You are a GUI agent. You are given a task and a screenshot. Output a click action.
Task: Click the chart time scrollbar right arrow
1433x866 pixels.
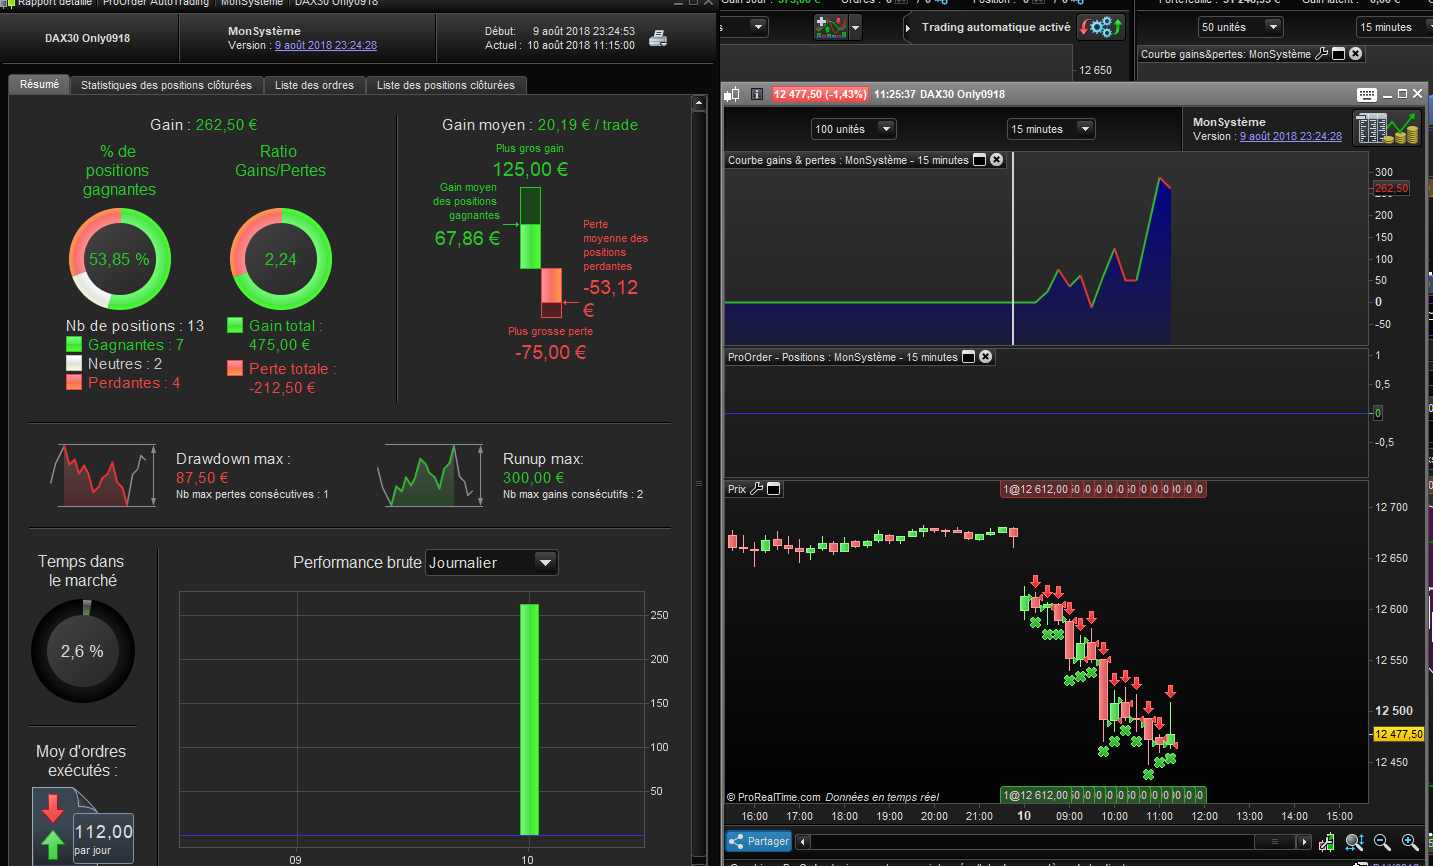point(1303,842)
